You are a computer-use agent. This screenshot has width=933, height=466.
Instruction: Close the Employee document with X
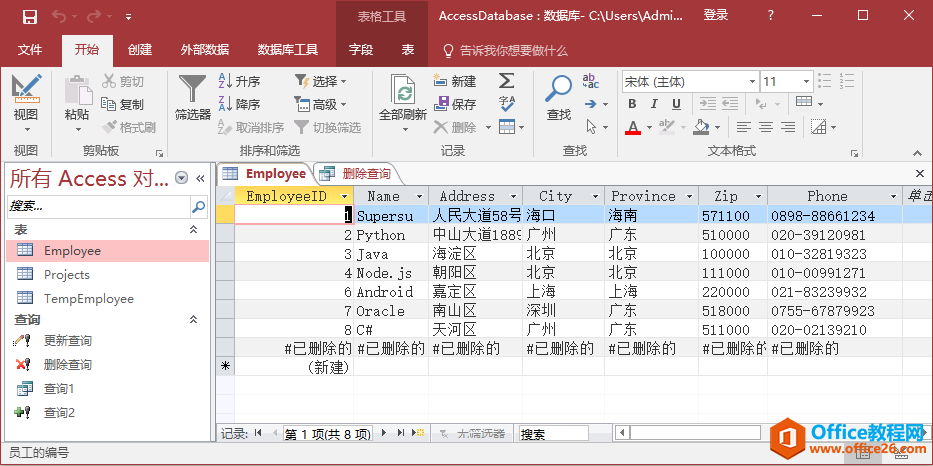(x=920, y=174)
